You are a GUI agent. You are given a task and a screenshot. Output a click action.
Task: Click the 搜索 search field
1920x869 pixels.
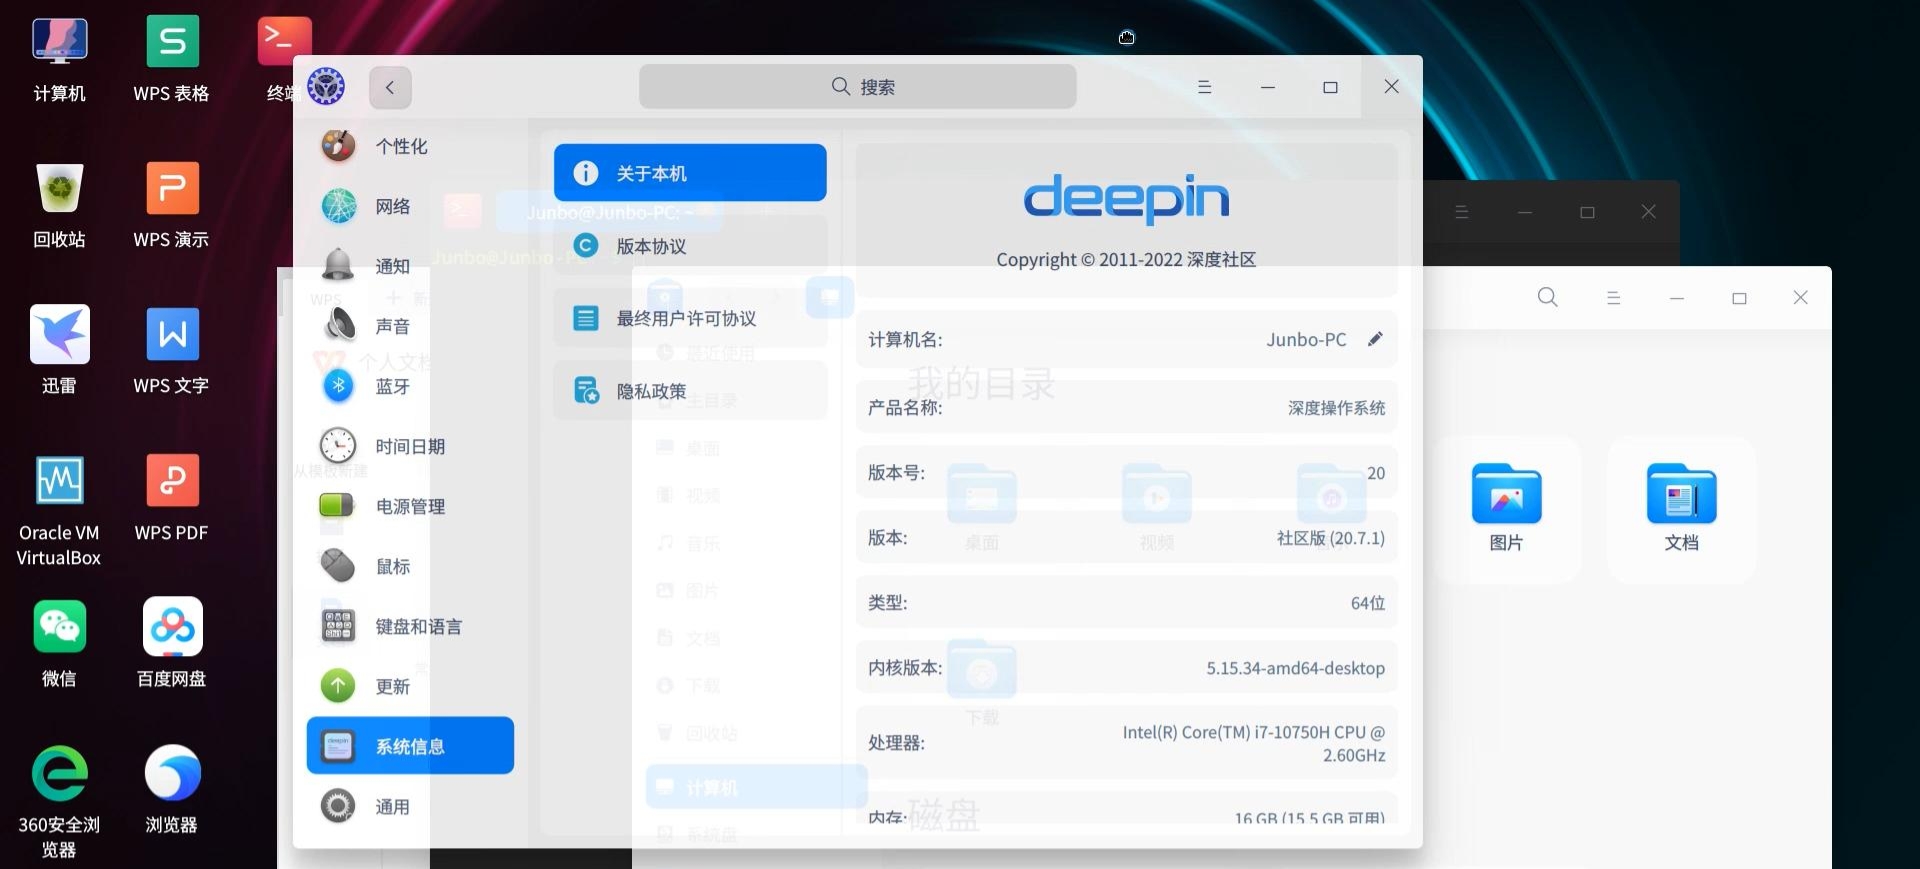pos(857,87)
